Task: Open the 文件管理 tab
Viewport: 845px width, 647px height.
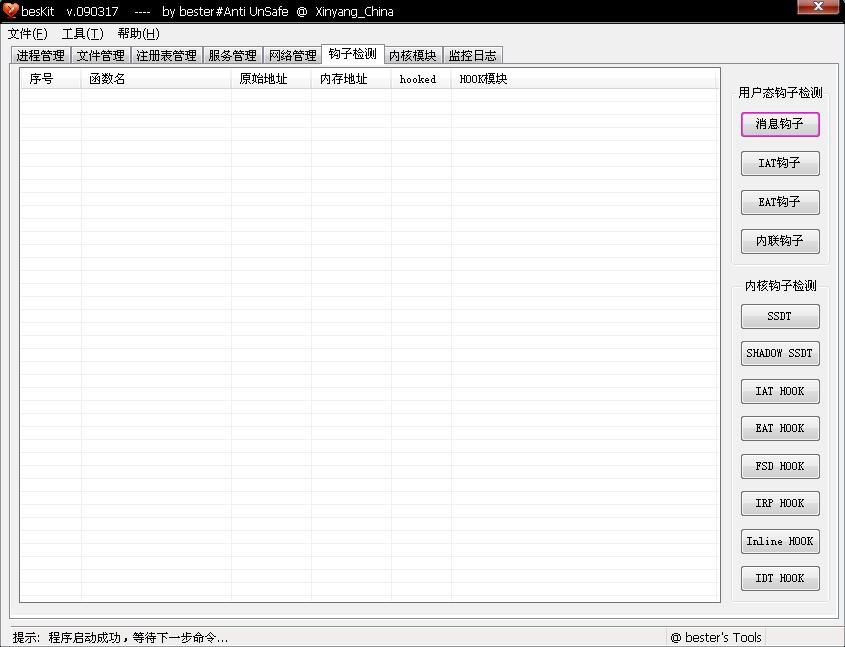Action: click(101, 56)
